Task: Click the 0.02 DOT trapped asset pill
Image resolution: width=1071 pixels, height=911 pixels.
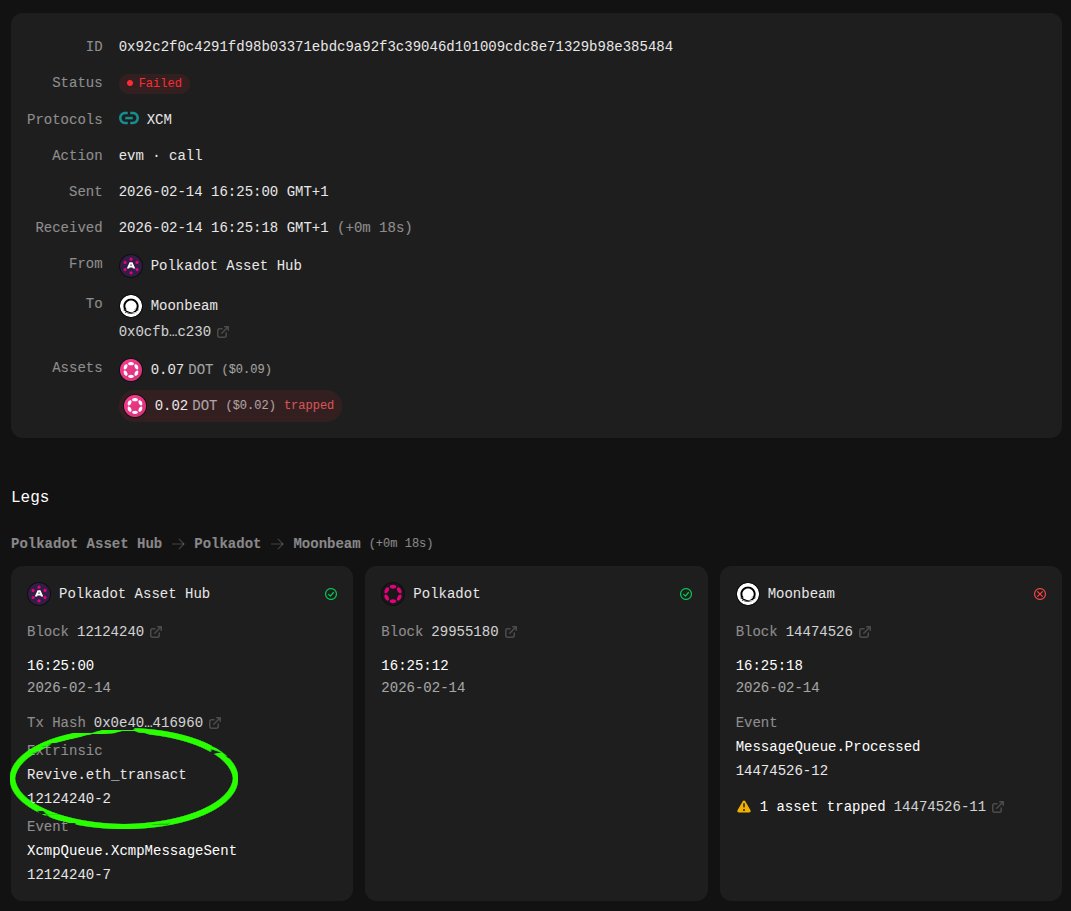Action: tap(231, 406)
